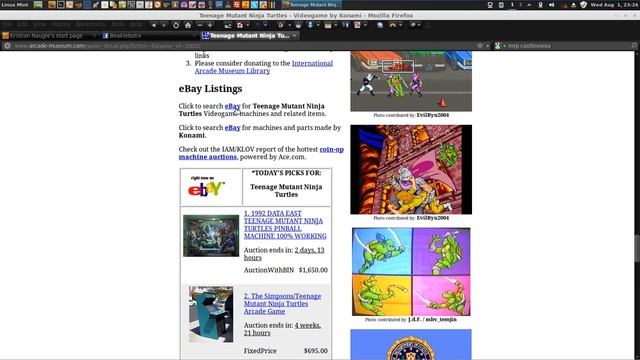Open the clock showing Wed Aug date
This screenshot has height=360, width=640.
click(x=614, y=5)
